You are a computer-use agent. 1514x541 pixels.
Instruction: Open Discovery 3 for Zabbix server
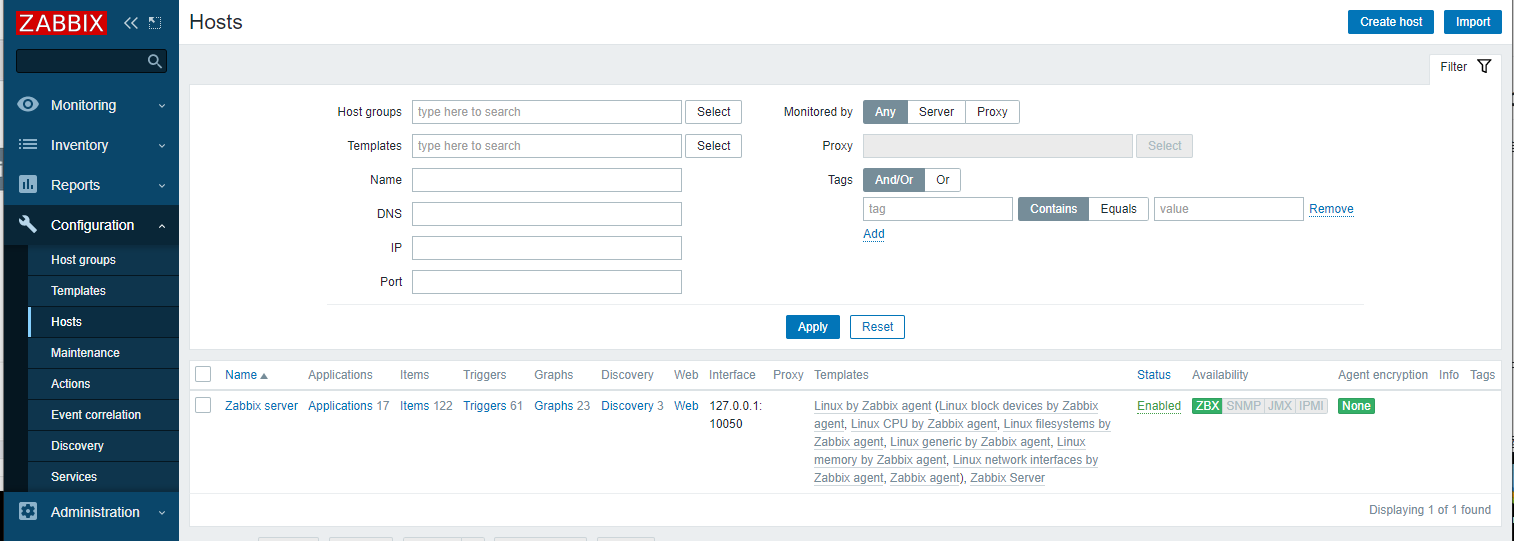(x=627, y=406)
